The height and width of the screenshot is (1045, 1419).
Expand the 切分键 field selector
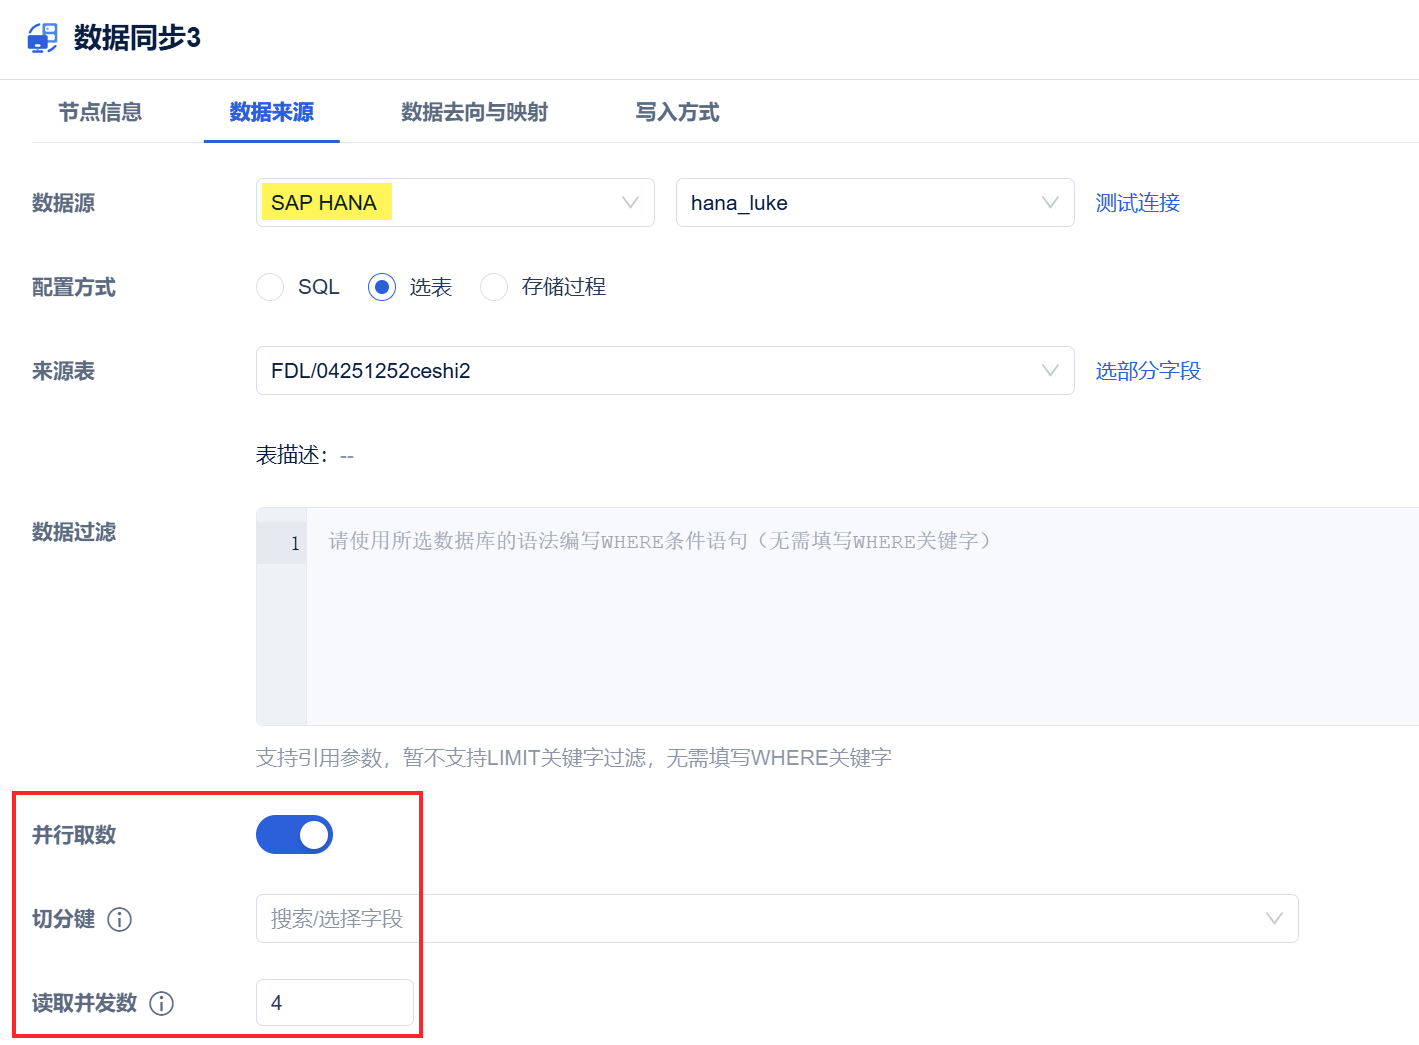[777, 918]
